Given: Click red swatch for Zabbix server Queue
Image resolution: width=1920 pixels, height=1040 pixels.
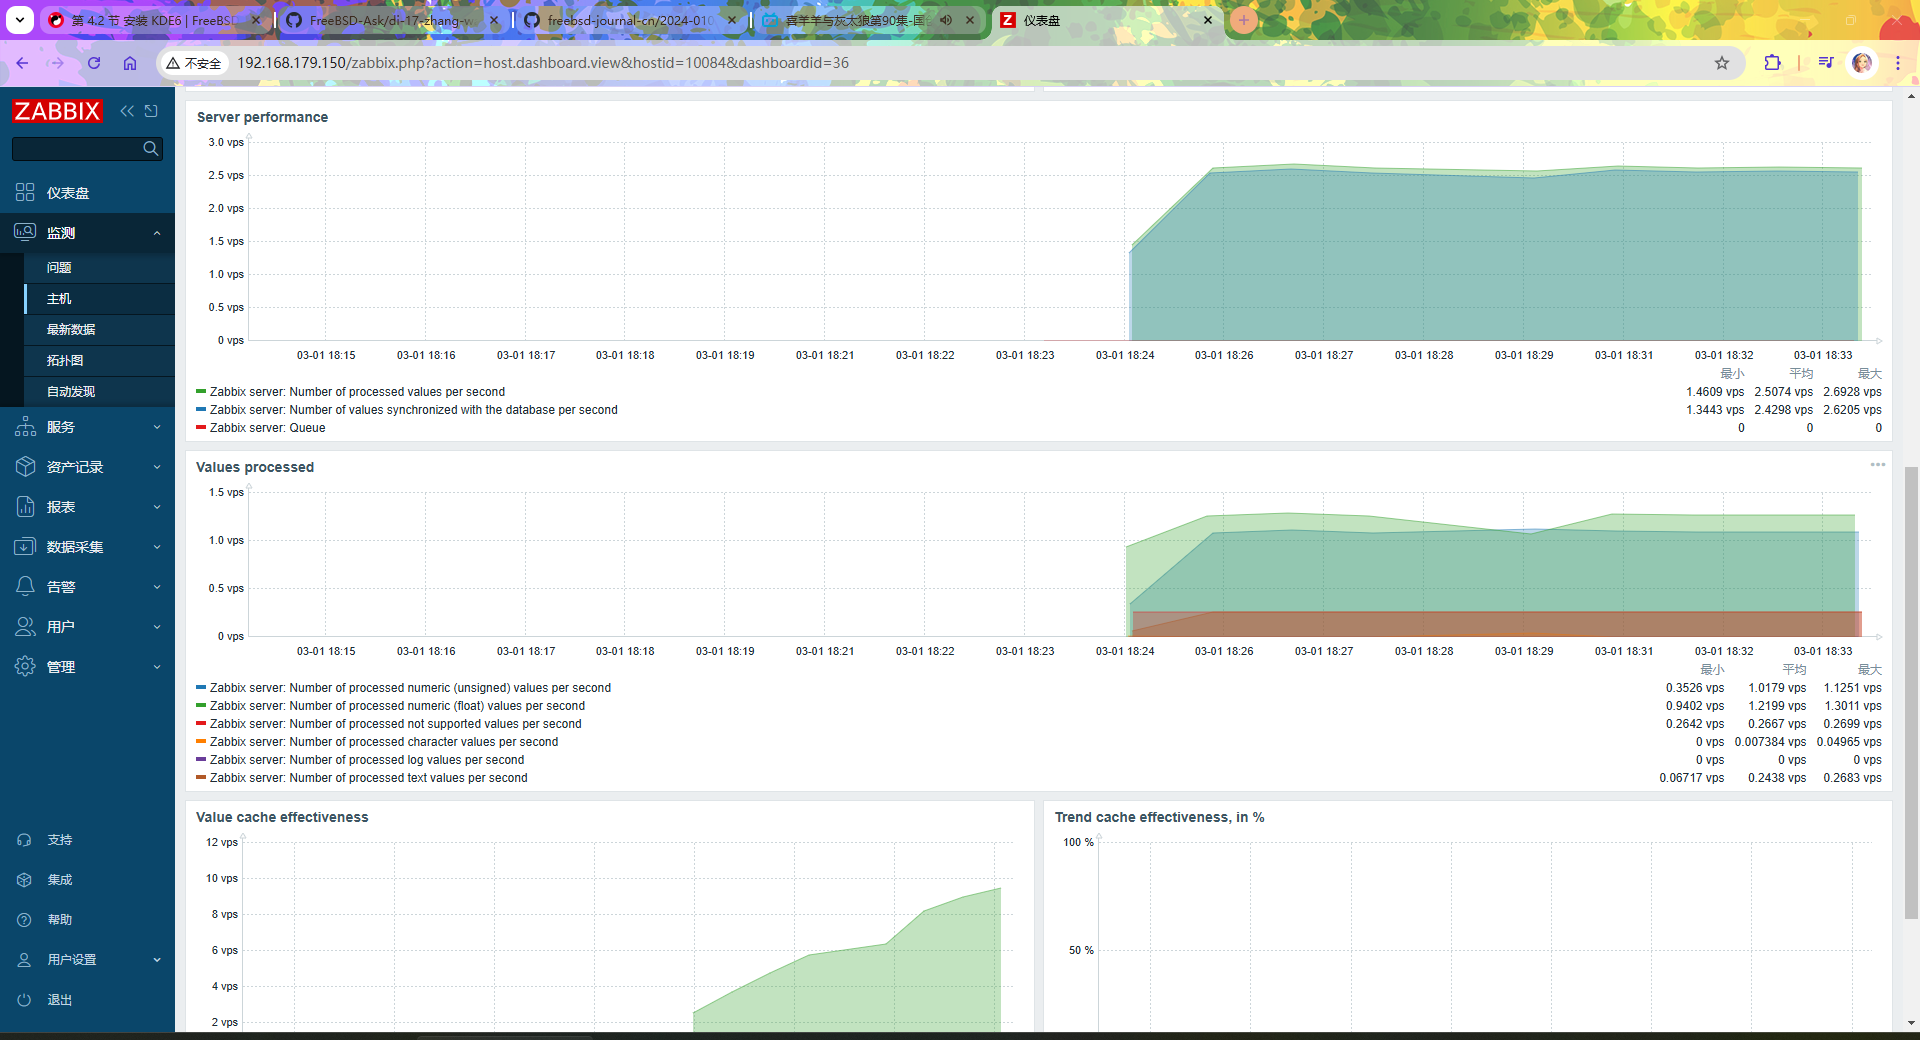Looking at the screenshot, I should pos(201,428).
